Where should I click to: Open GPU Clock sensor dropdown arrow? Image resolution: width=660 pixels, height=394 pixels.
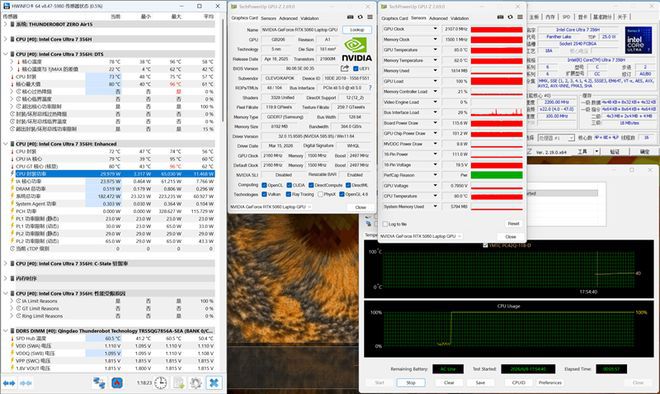coord(435,29)
